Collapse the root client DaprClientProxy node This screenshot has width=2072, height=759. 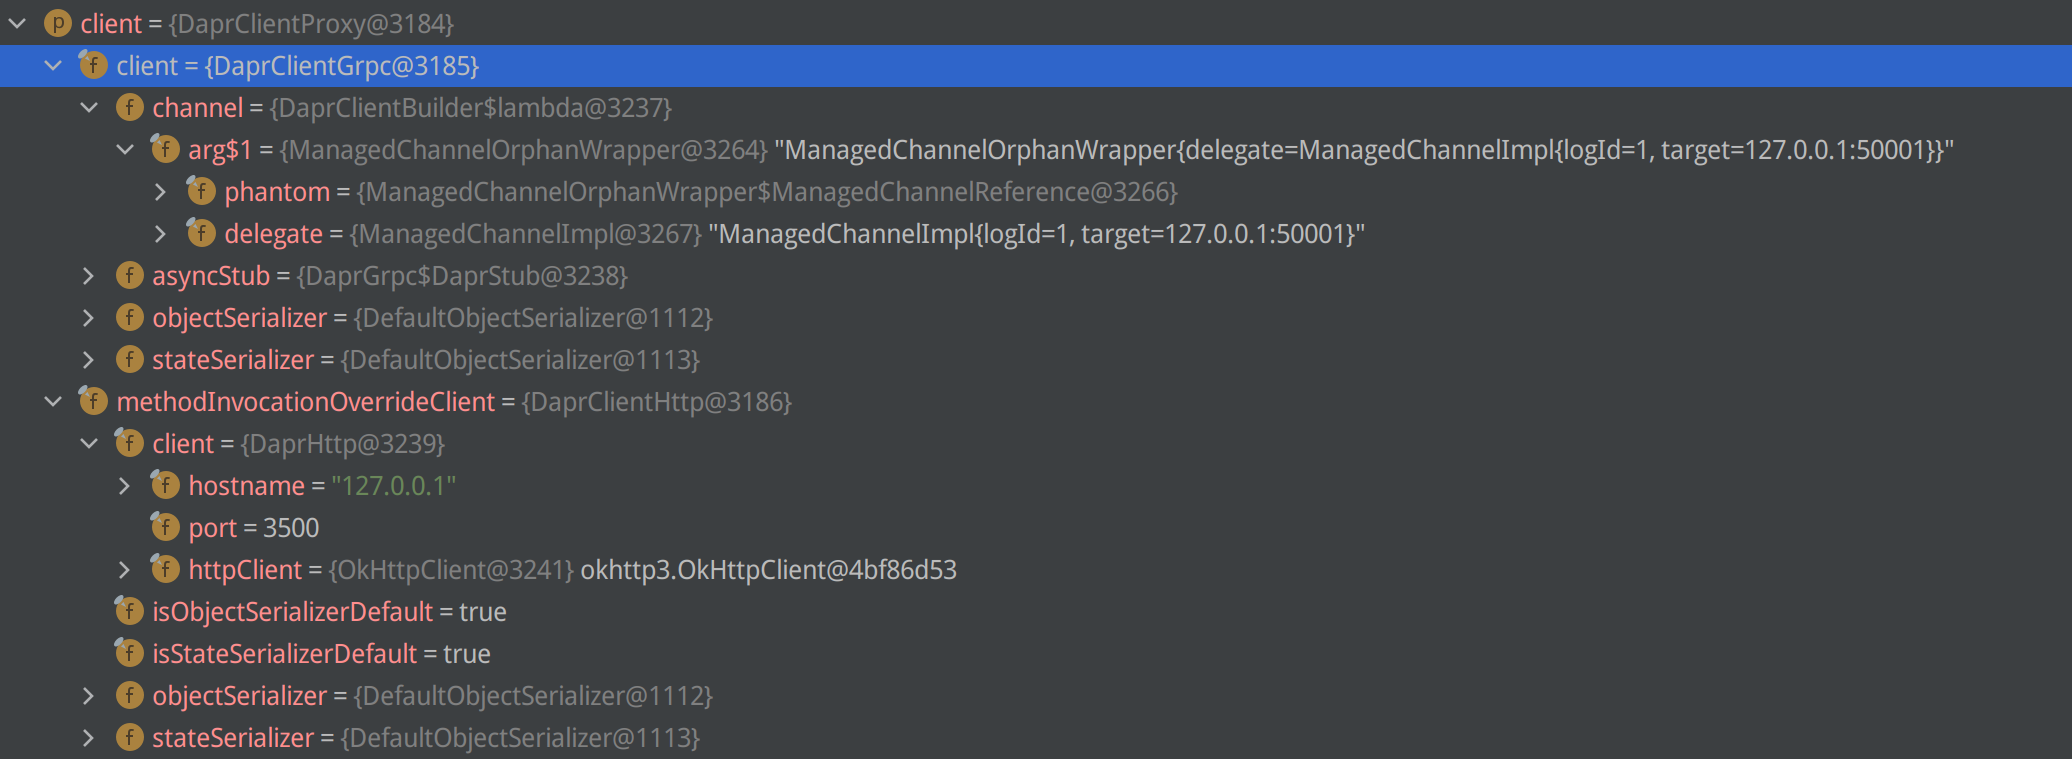pyautogui.click(x=18, y=23)
